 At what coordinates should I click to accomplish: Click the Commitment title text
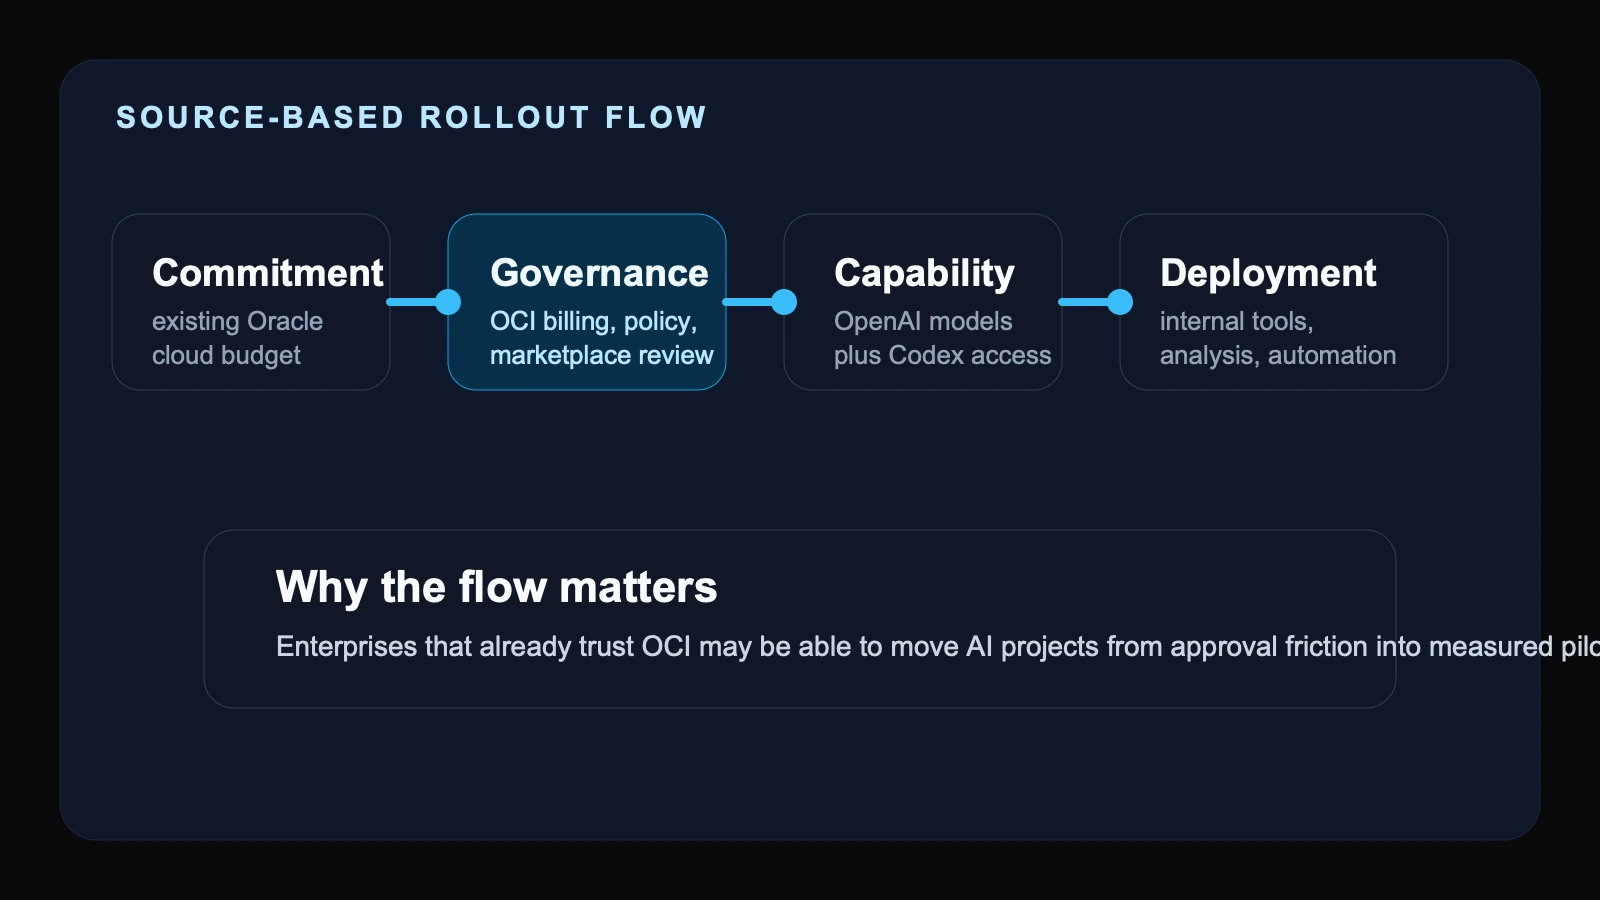268,273
